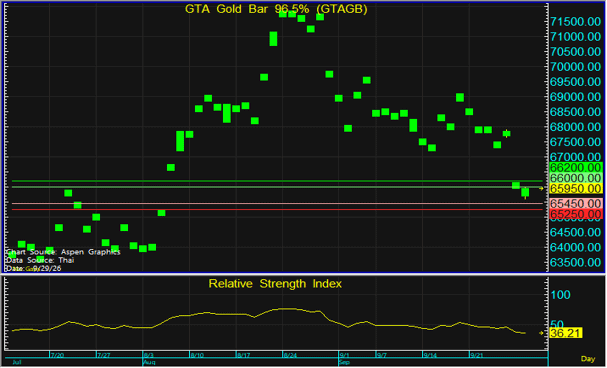
Task: Select the 69500.00 price axis label
Action: [x=576, y=82]
